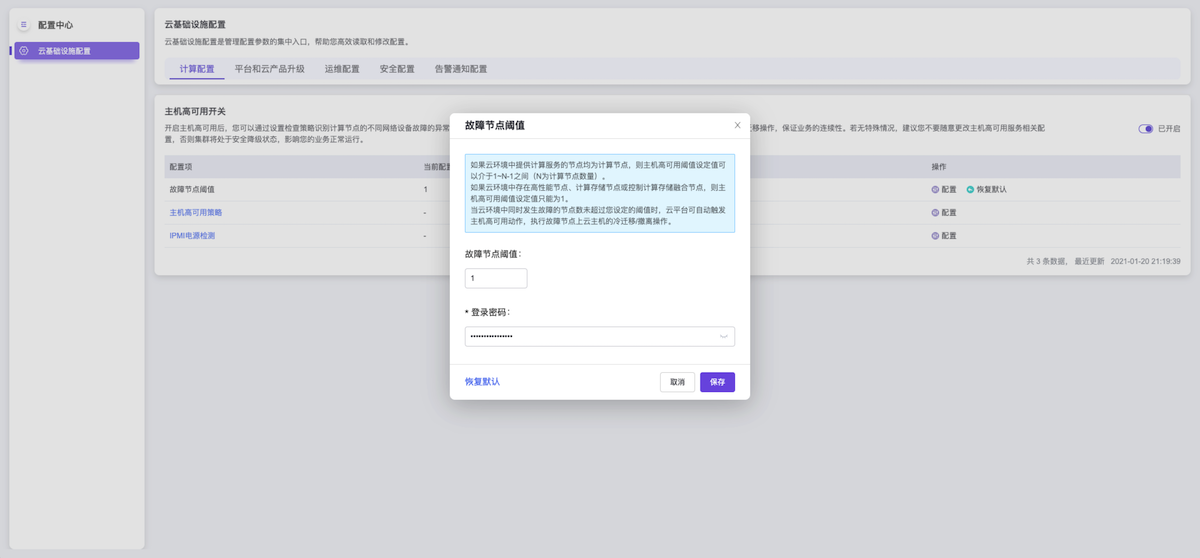Go to the 告警通知配置 tab

[x=460, y=69]
